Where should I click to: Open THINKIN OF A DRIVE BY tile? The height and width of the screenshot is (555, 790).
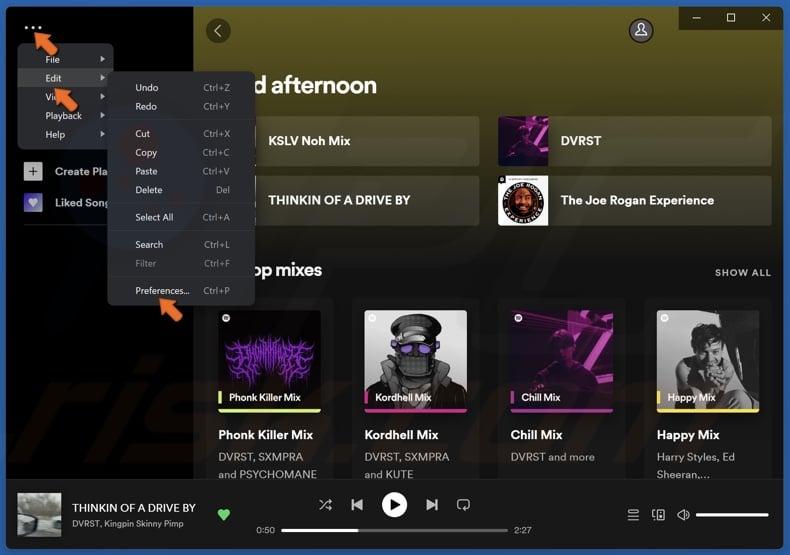coord(367,200)
